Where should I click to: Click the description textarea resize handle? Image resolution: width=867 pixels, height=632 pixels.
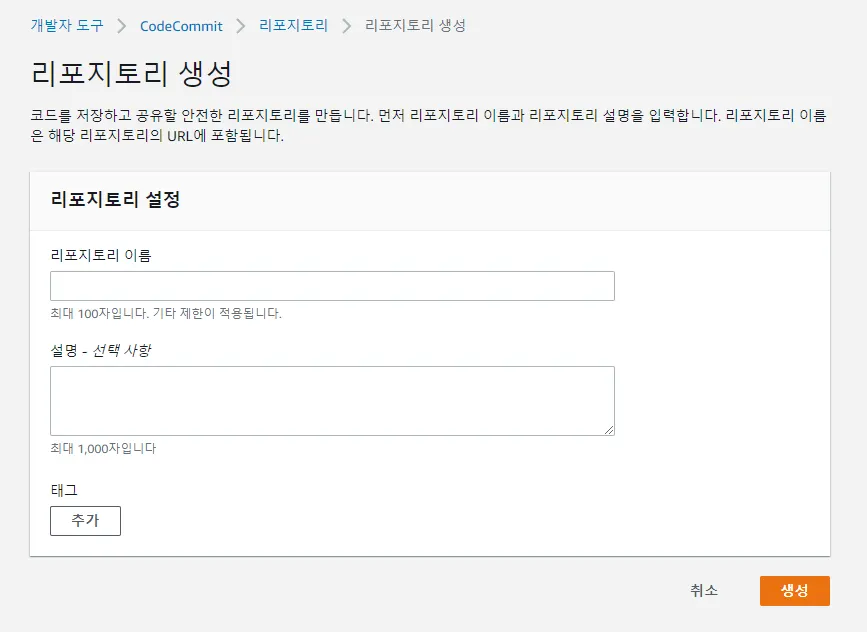(x=609, y=430)
